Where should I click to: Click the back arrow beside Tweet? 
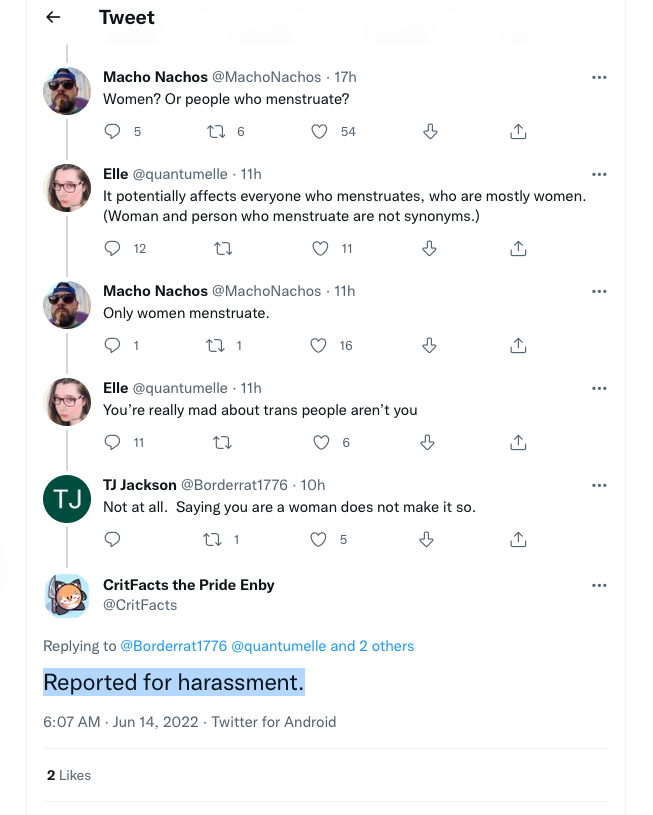click(53, 17)
